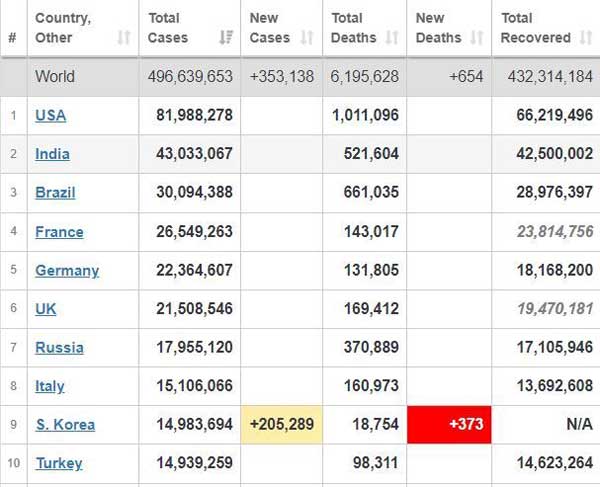This screenshot has width=600, height=487.
Task: Click the yellow +205,289 new cases cell
Action: 281,425
